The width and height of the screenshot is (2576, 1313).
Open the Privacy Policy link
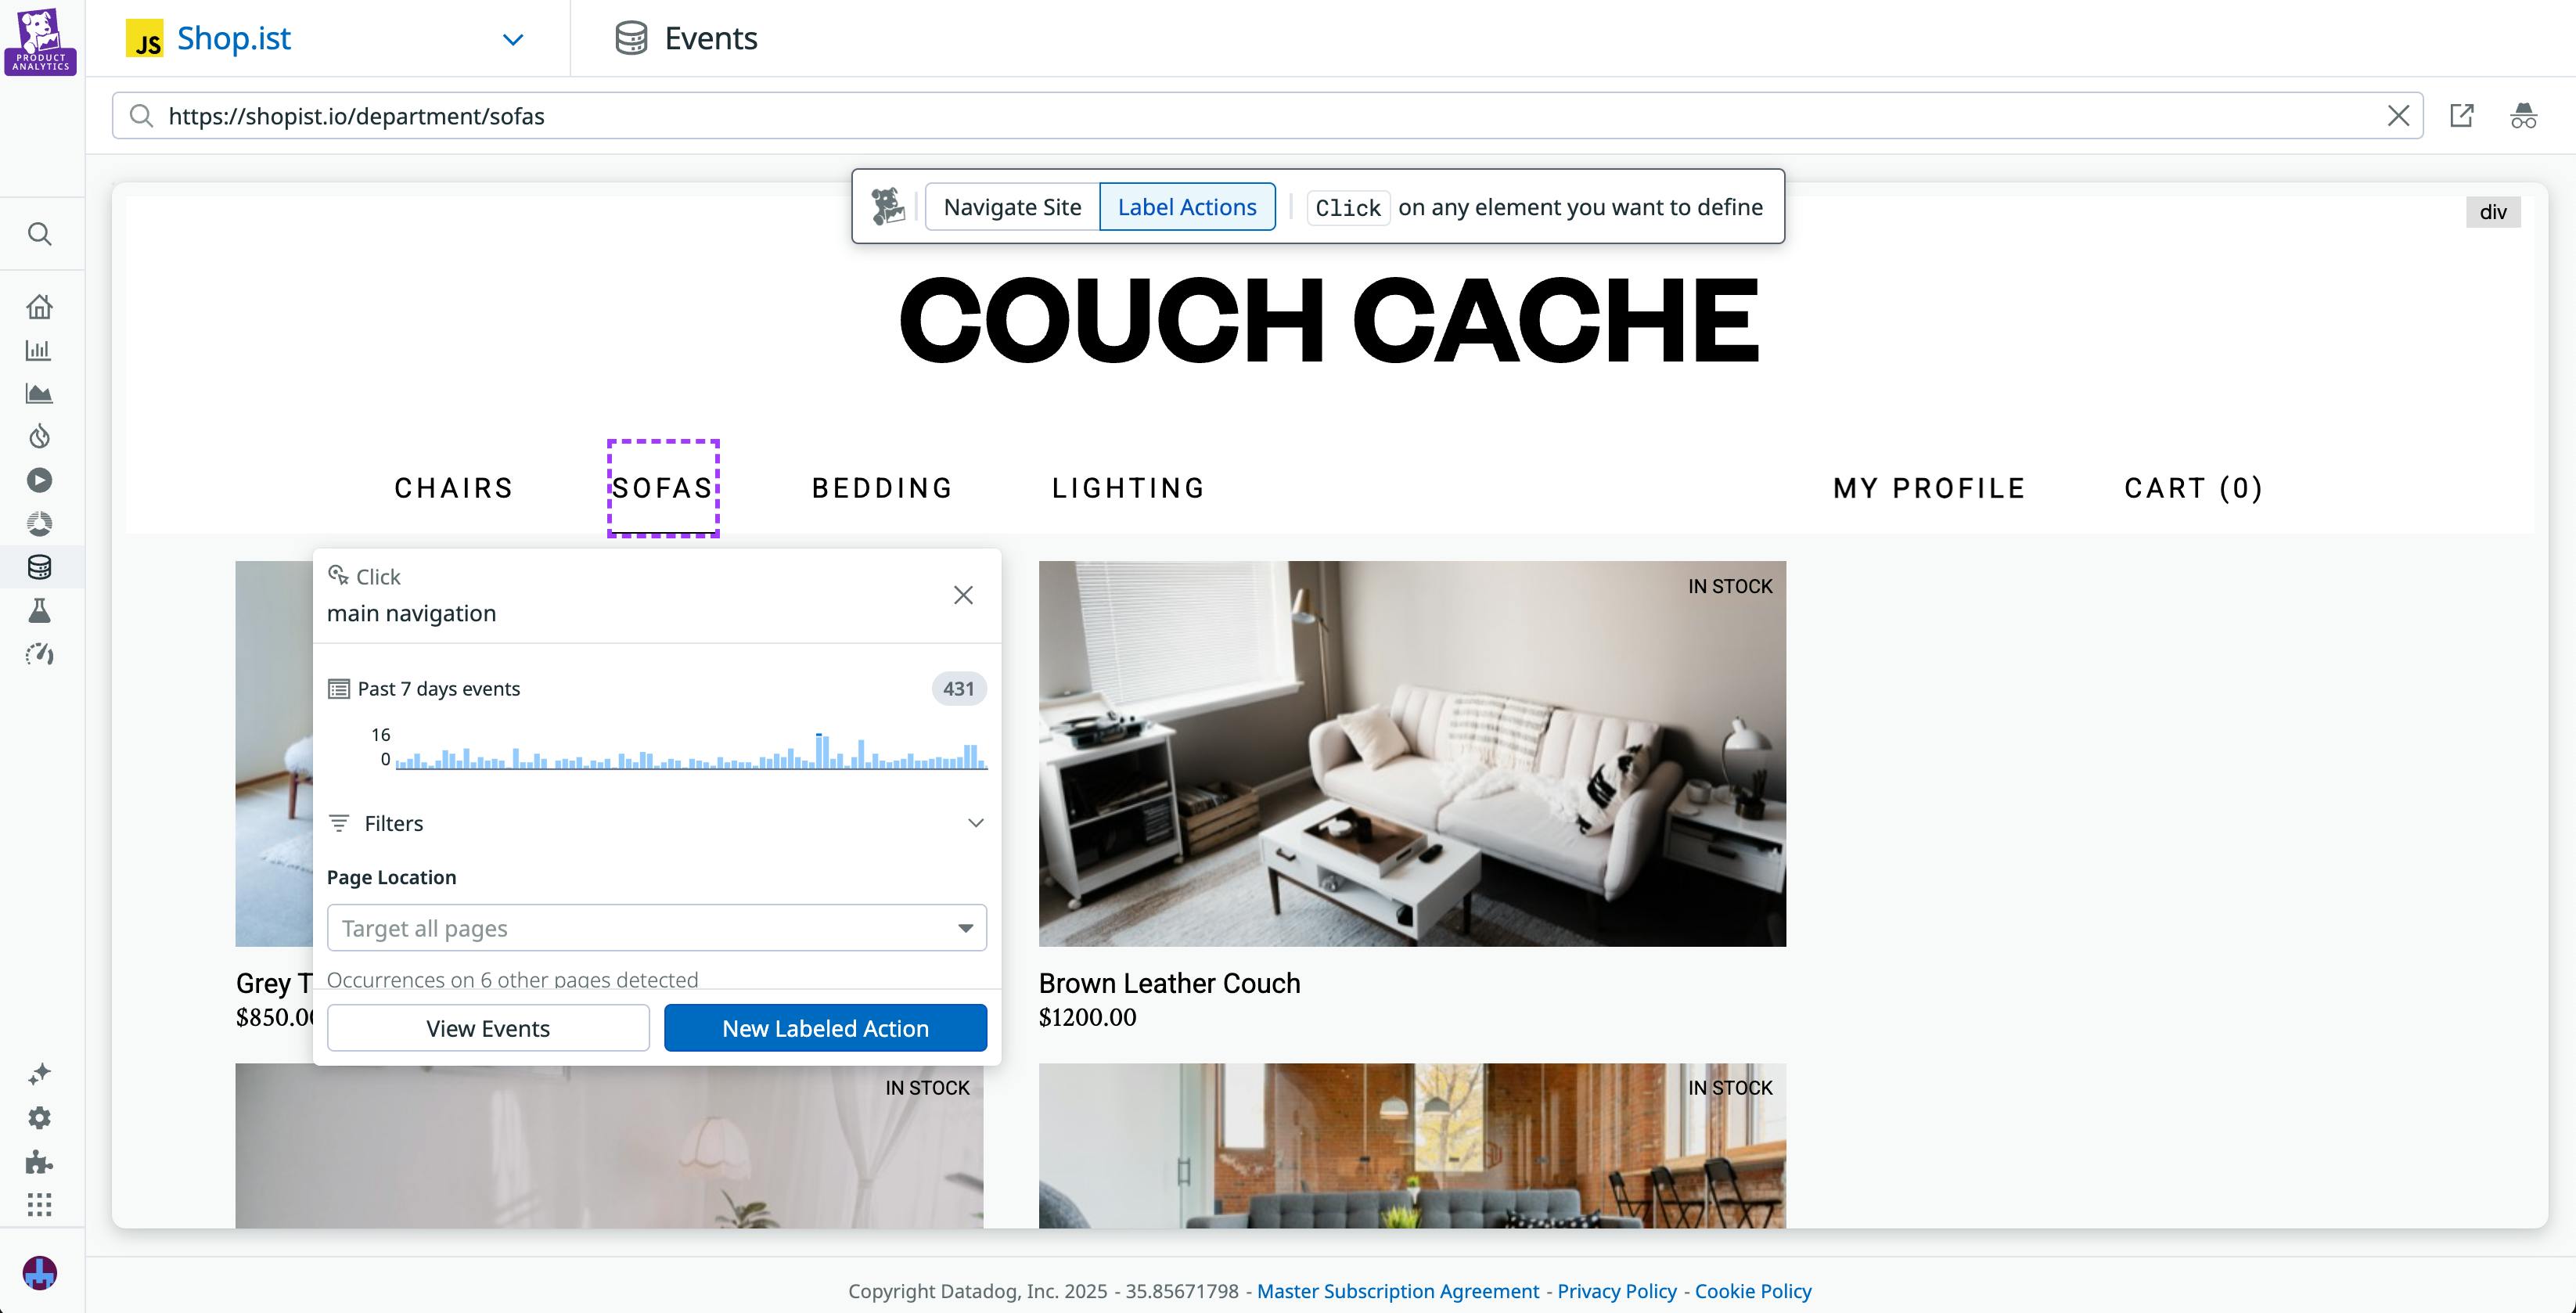pos(1616,1291)
